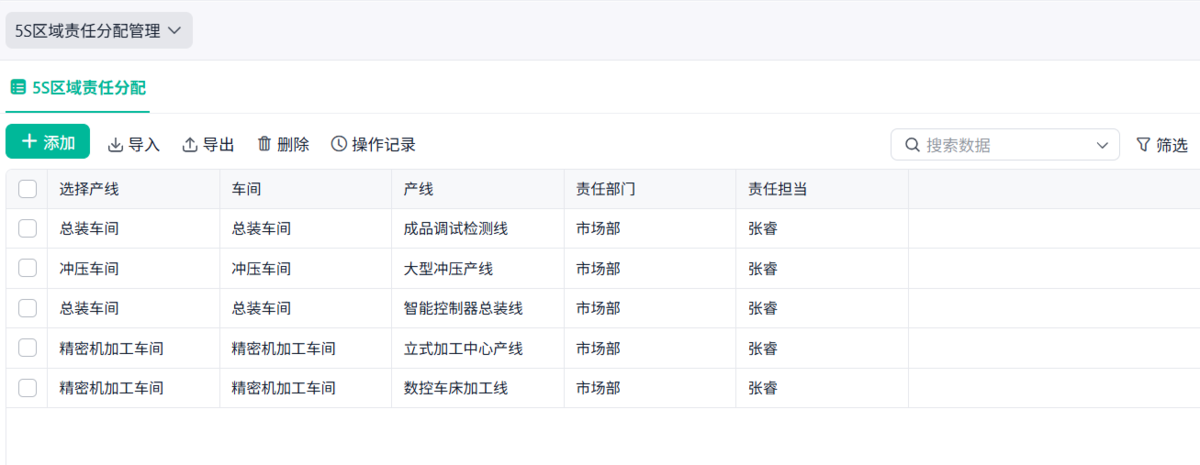
Task: Click the 添加 button
Action: pyautogui.click(x=48, y=142)
